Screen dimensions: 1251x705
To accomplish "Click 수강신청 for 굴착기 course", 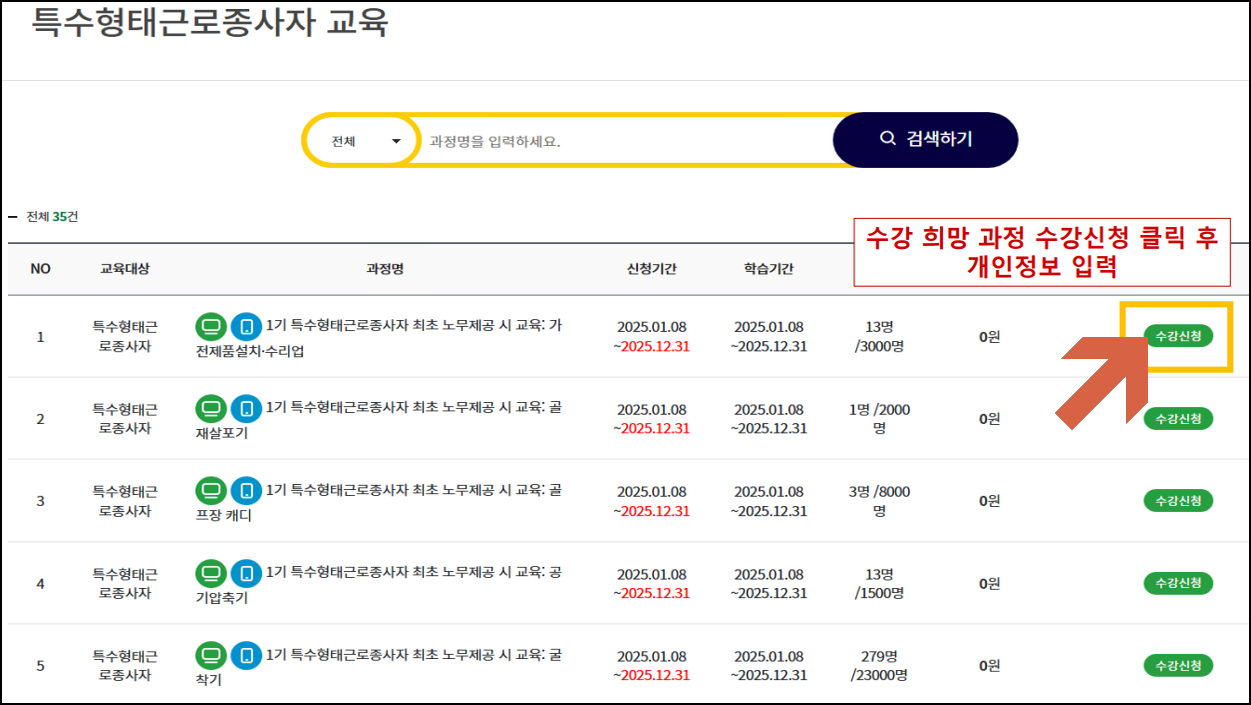I will tap(1178, 665).
